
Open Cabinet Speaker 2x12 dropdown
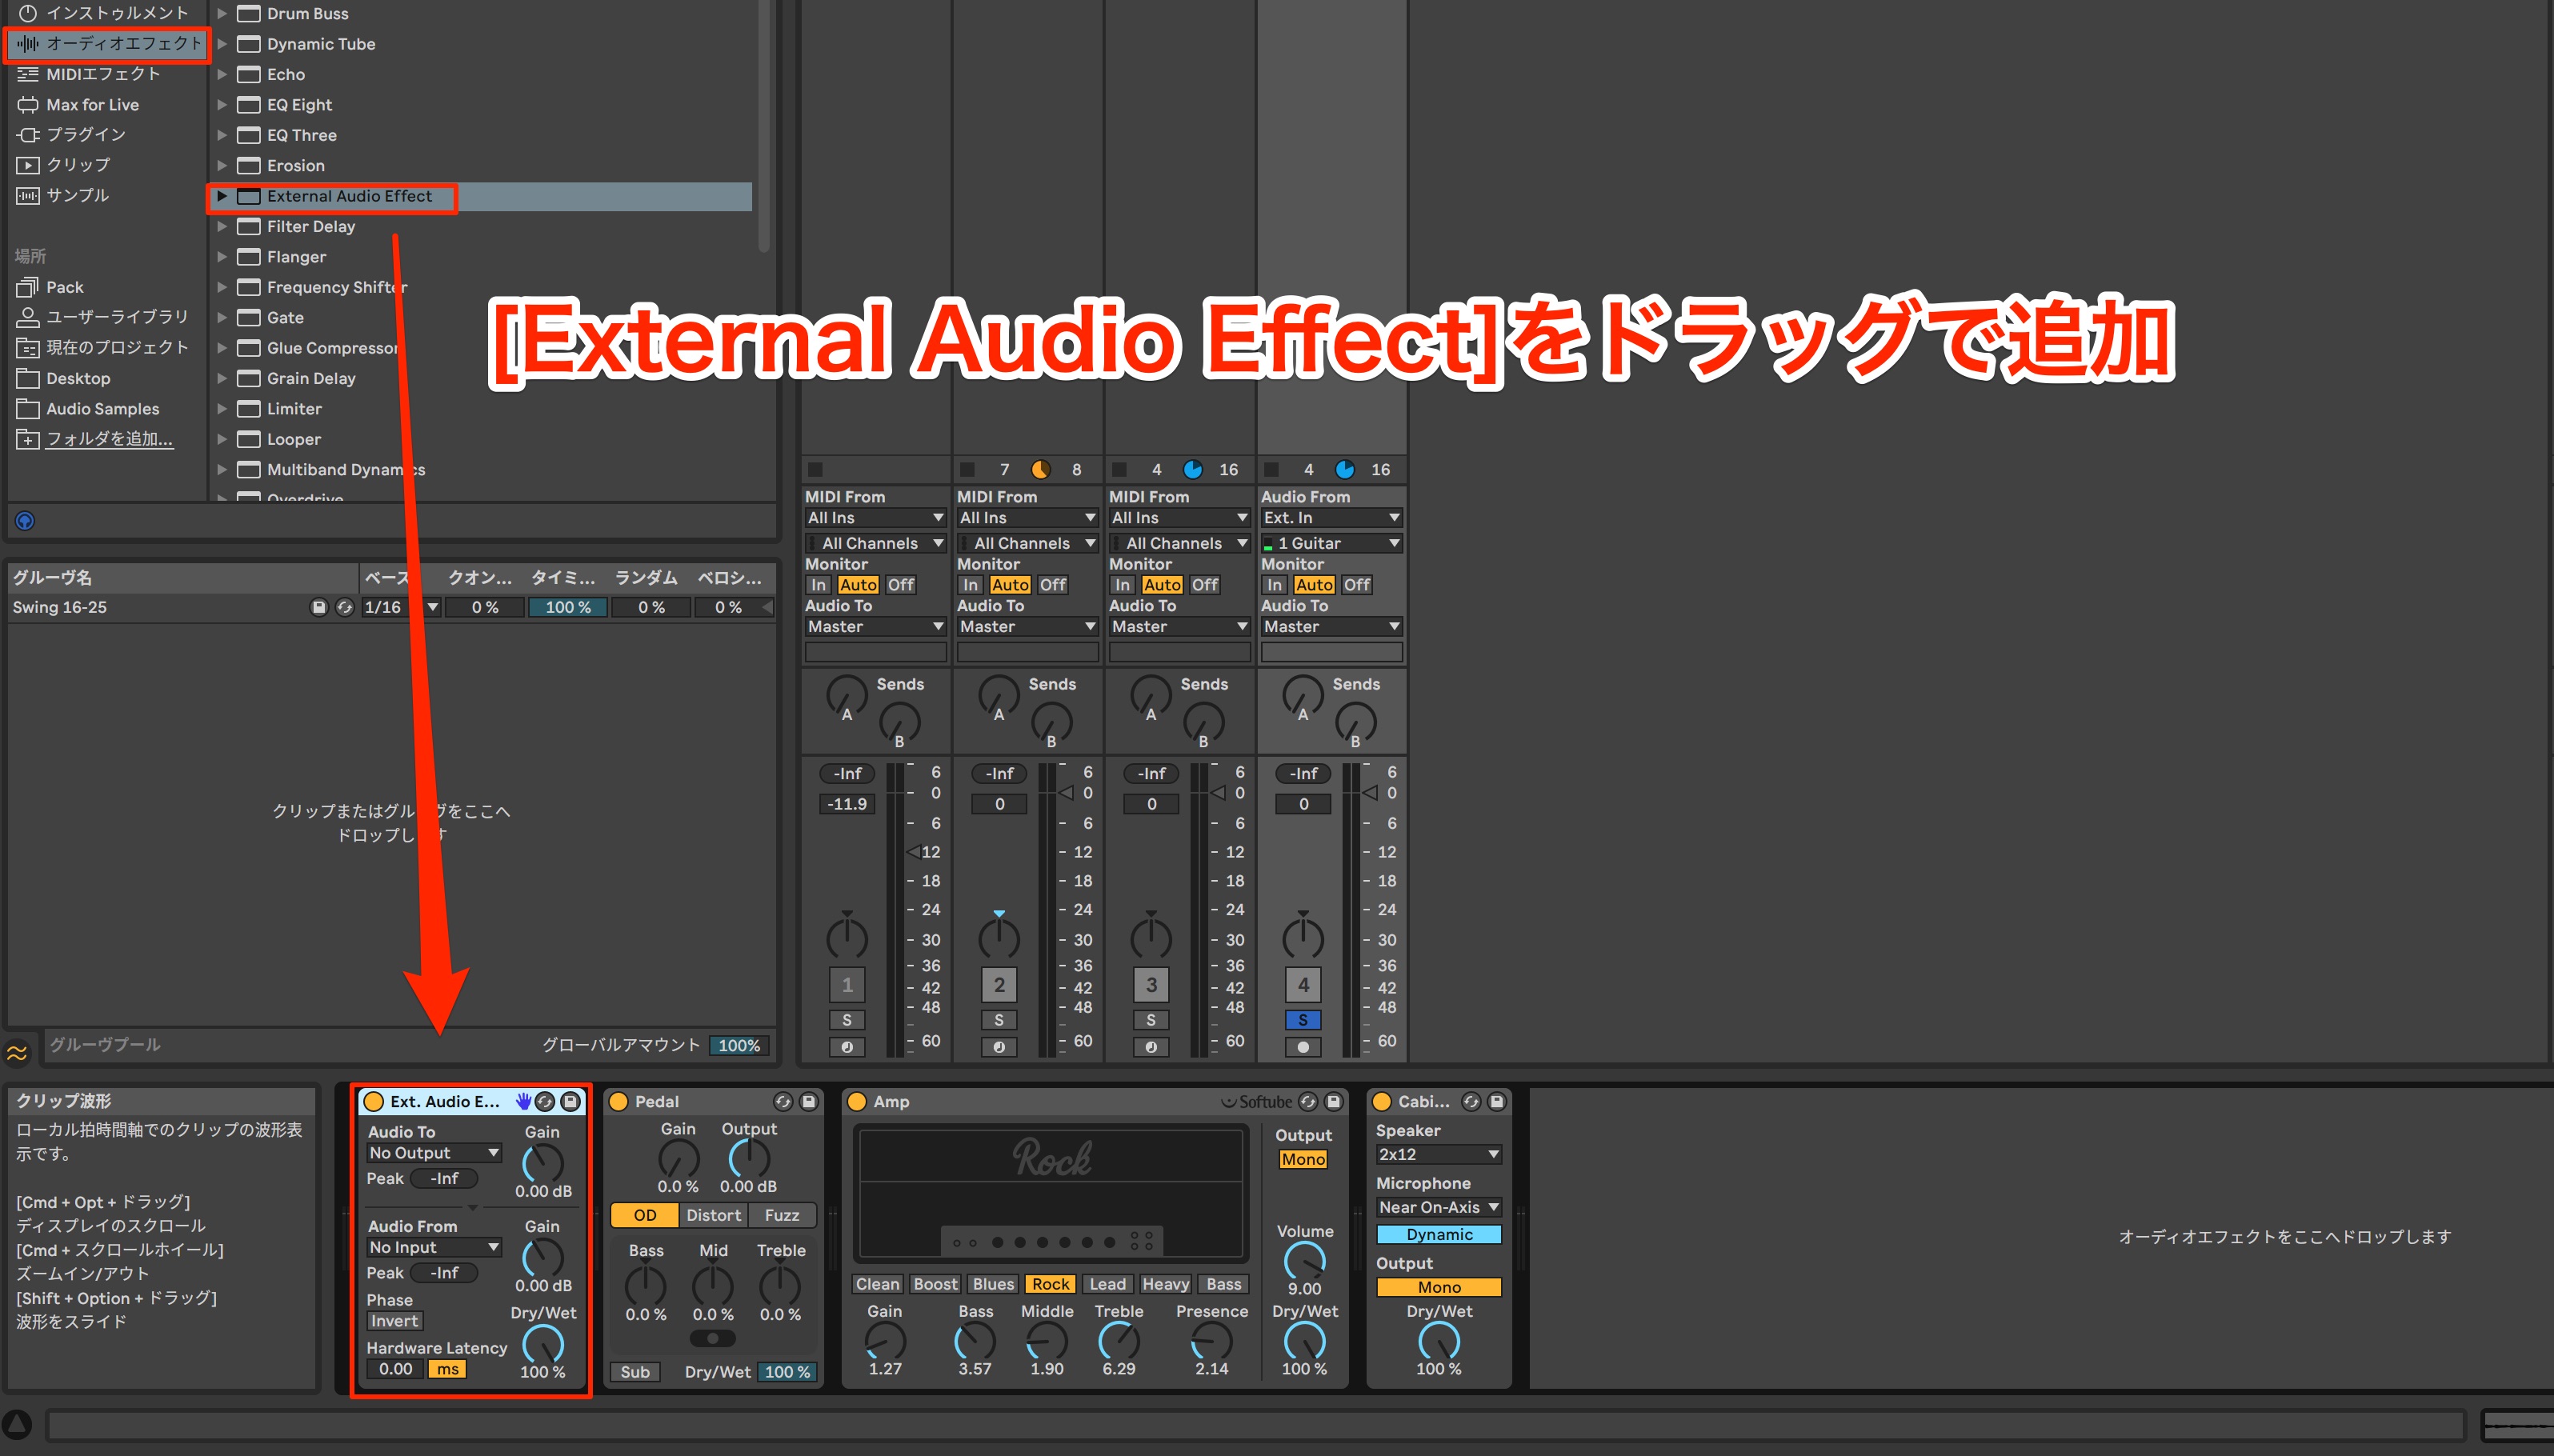point(1439,1154)
